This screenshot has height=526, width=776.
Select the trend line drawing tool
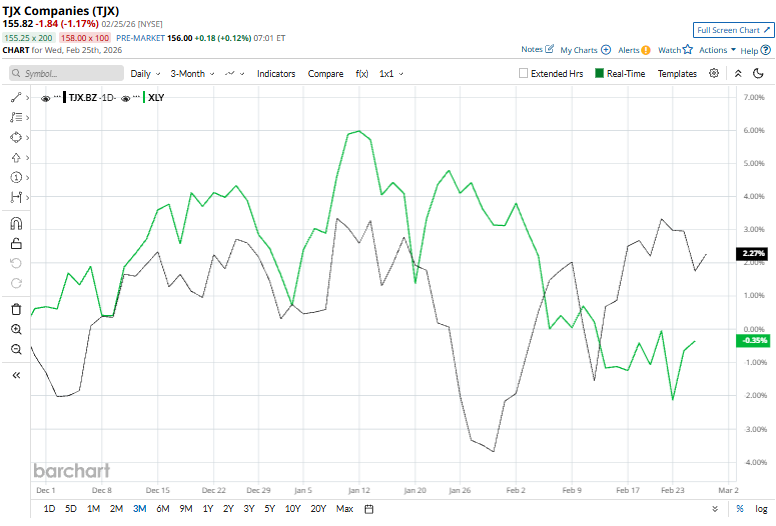[16, 97]
